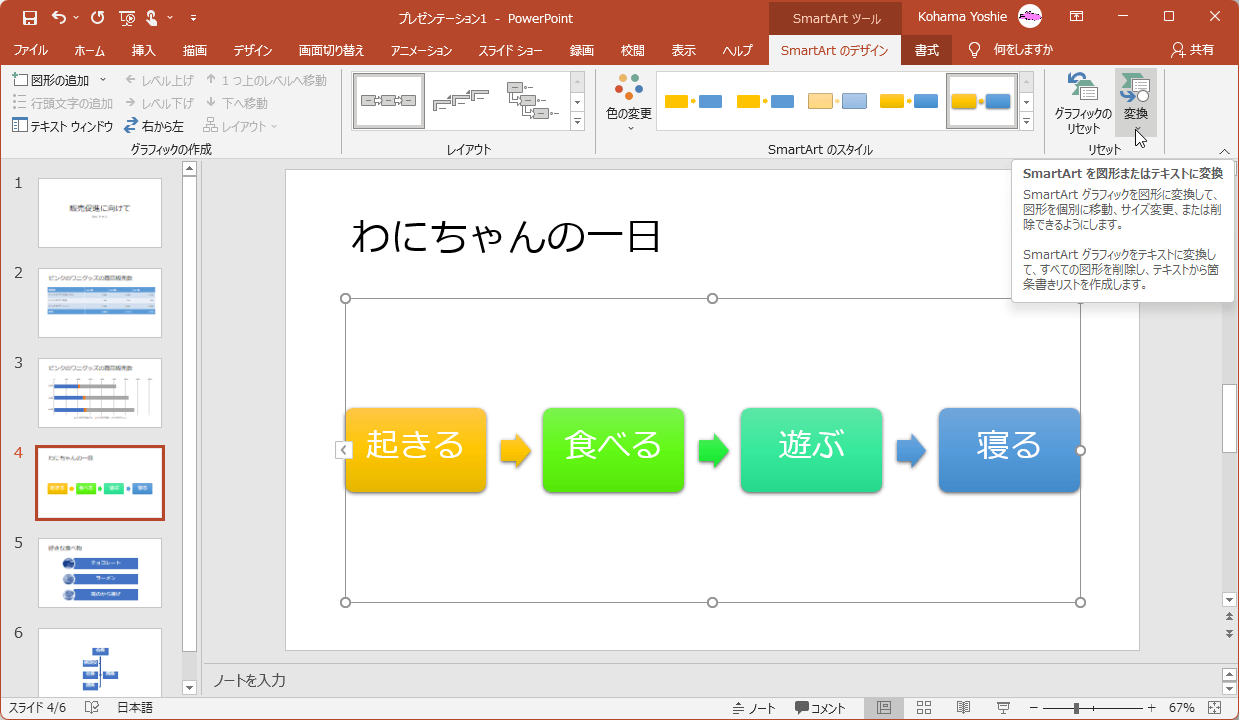Switch to the 書式 tab
Image resolution: width=1239 pixels, height=720 pixels.
[927, 50]
